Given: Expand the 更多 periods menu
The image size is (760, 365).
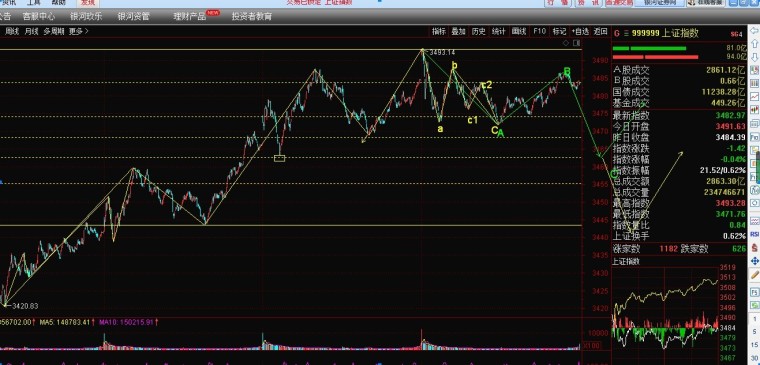Looking at the screenshot, I should click(79, 32).
